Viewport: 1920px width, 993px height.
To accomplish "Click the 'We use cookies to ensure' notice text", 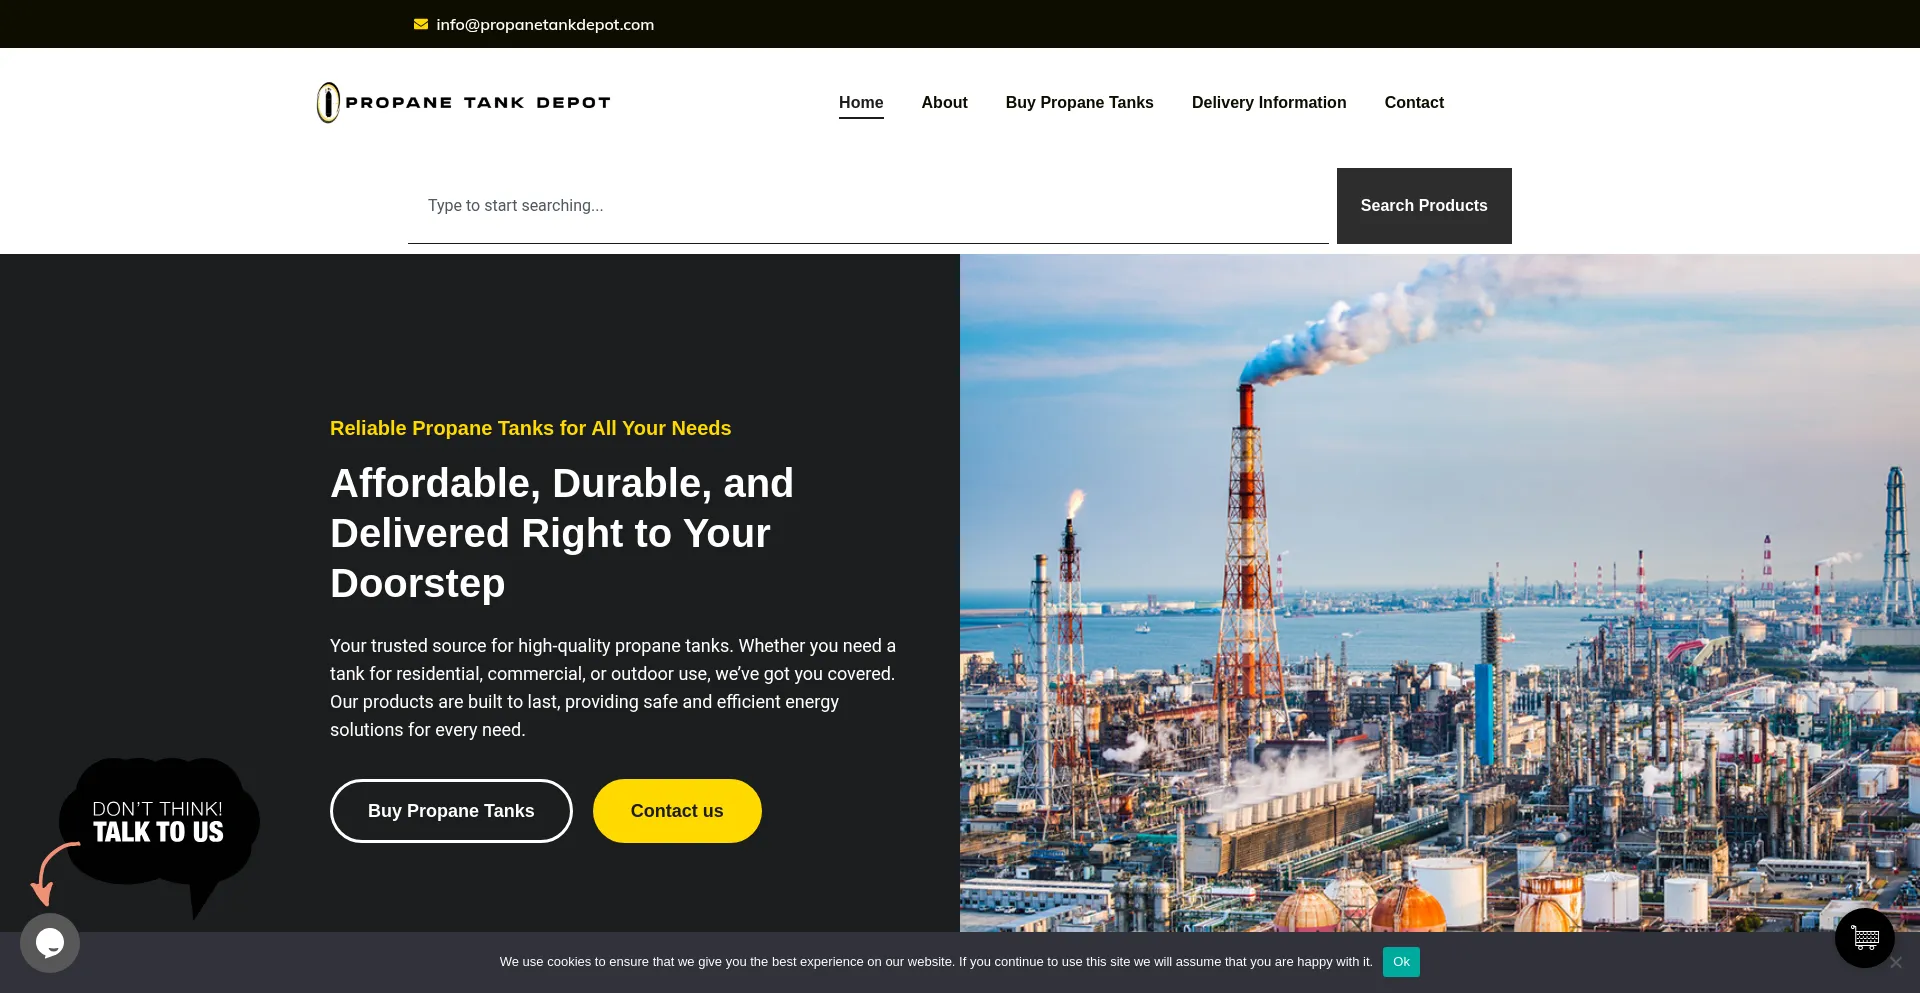I will [x=936, y=962].
